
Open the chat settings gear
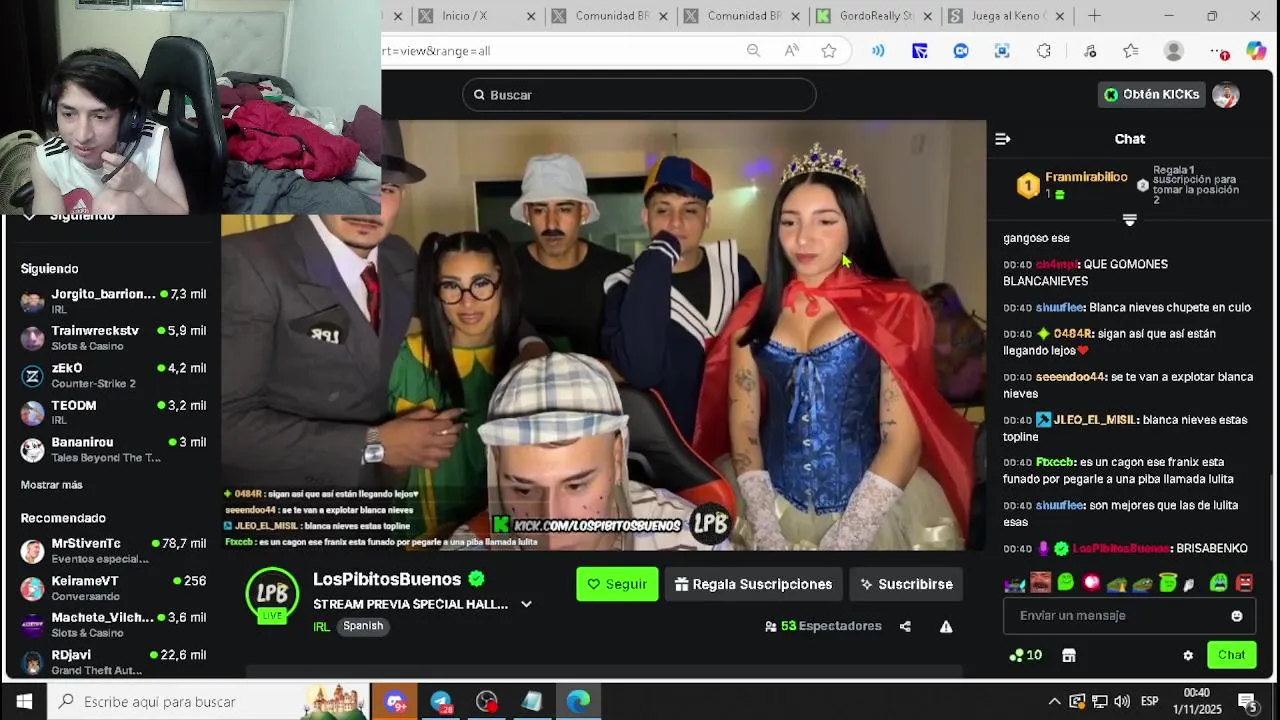1188,656
